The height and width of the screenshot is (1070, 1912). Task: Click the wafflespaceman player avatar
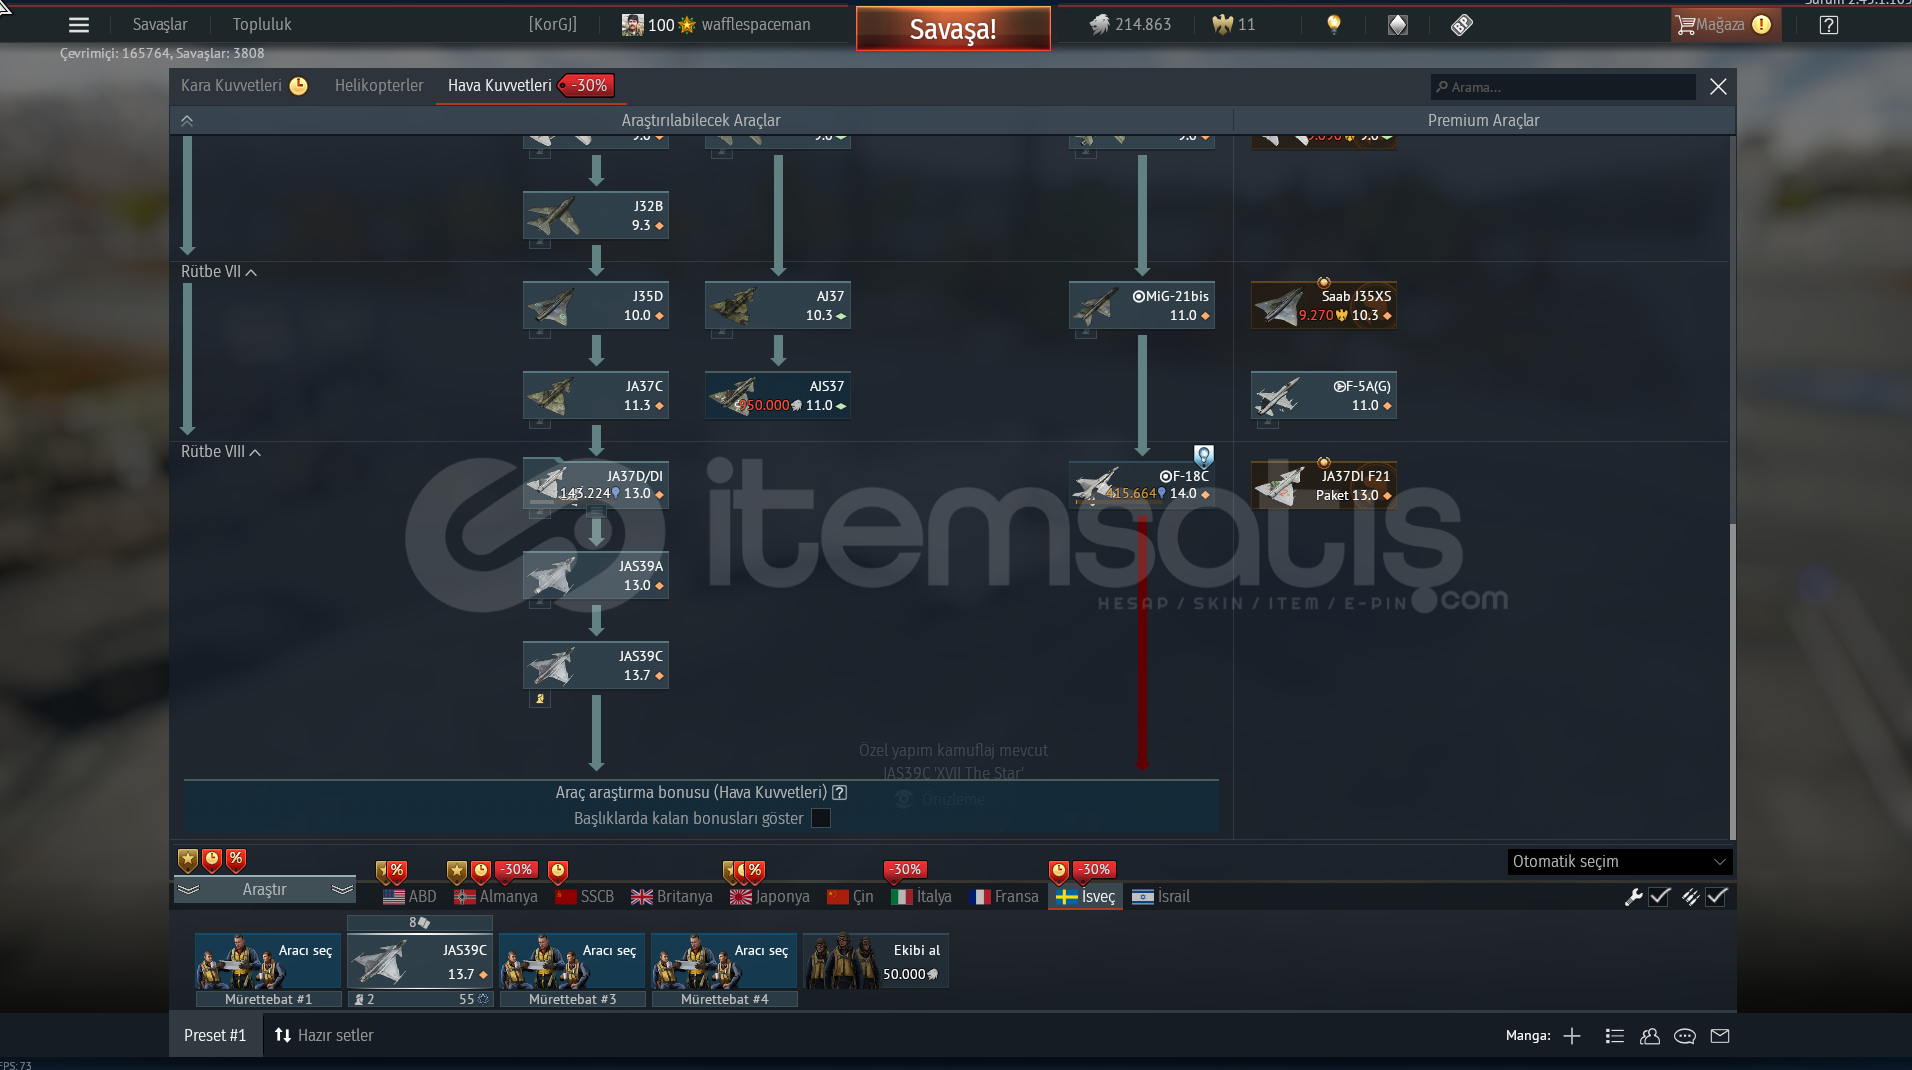point(632,25)
